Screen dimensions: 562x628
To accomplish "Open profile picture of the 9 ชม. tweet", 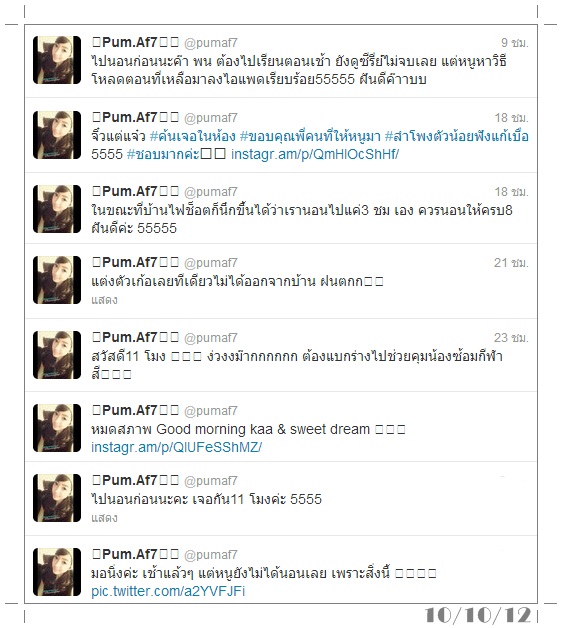I will tap(57, 60).
